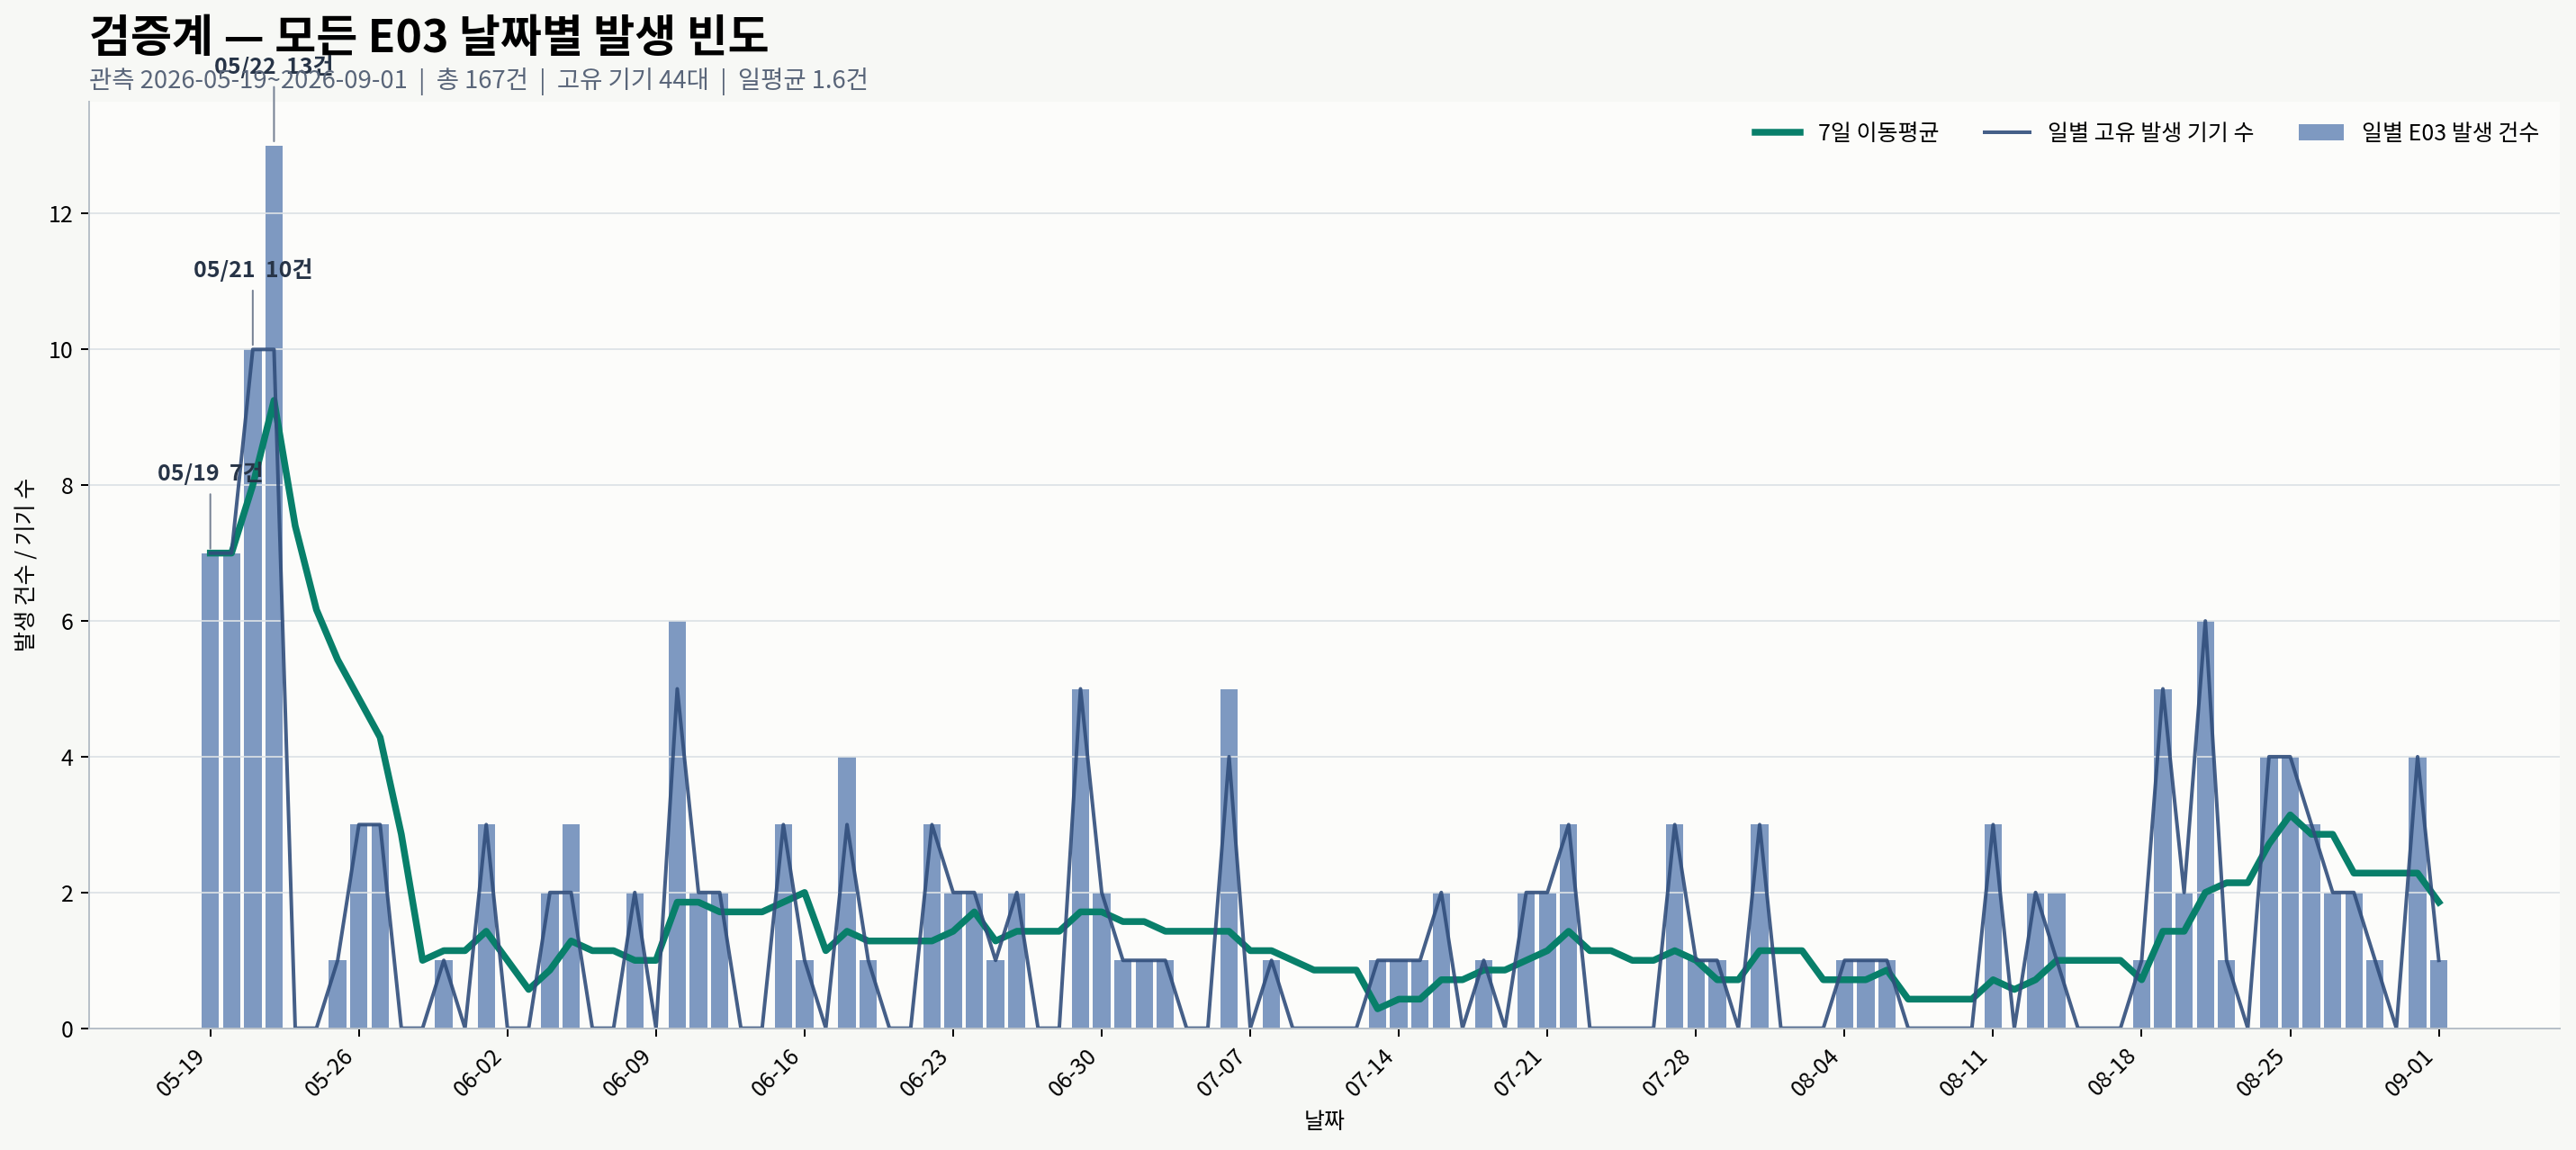
Task: Click the green 7일 이동평균 legend line swatch
Action: [1777, 132]
